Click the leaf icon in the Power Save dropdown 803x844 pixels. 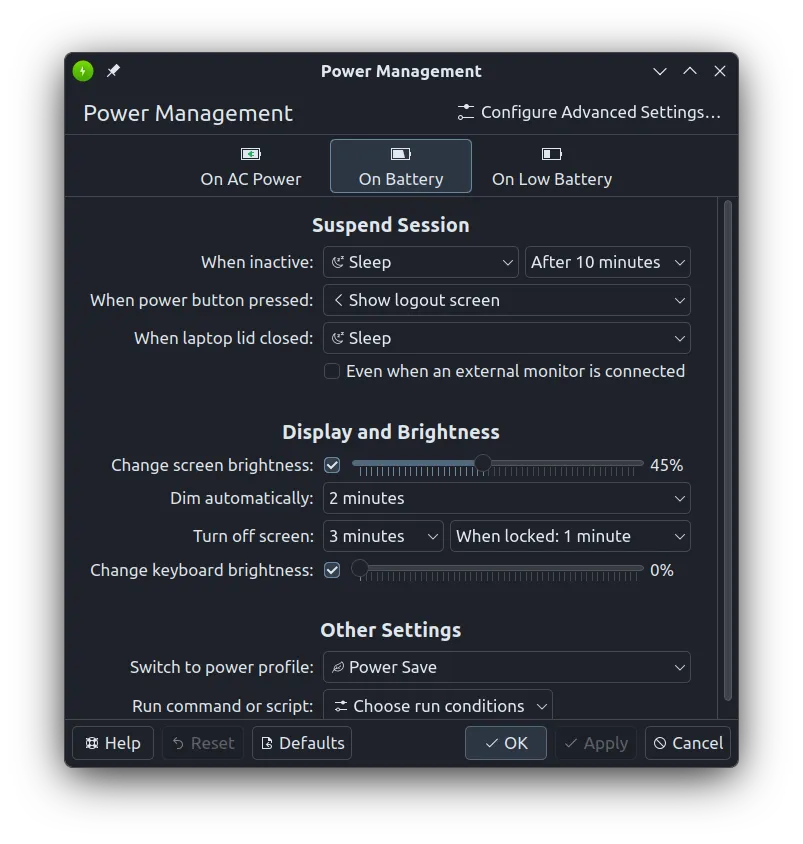(x=337, y=667)
